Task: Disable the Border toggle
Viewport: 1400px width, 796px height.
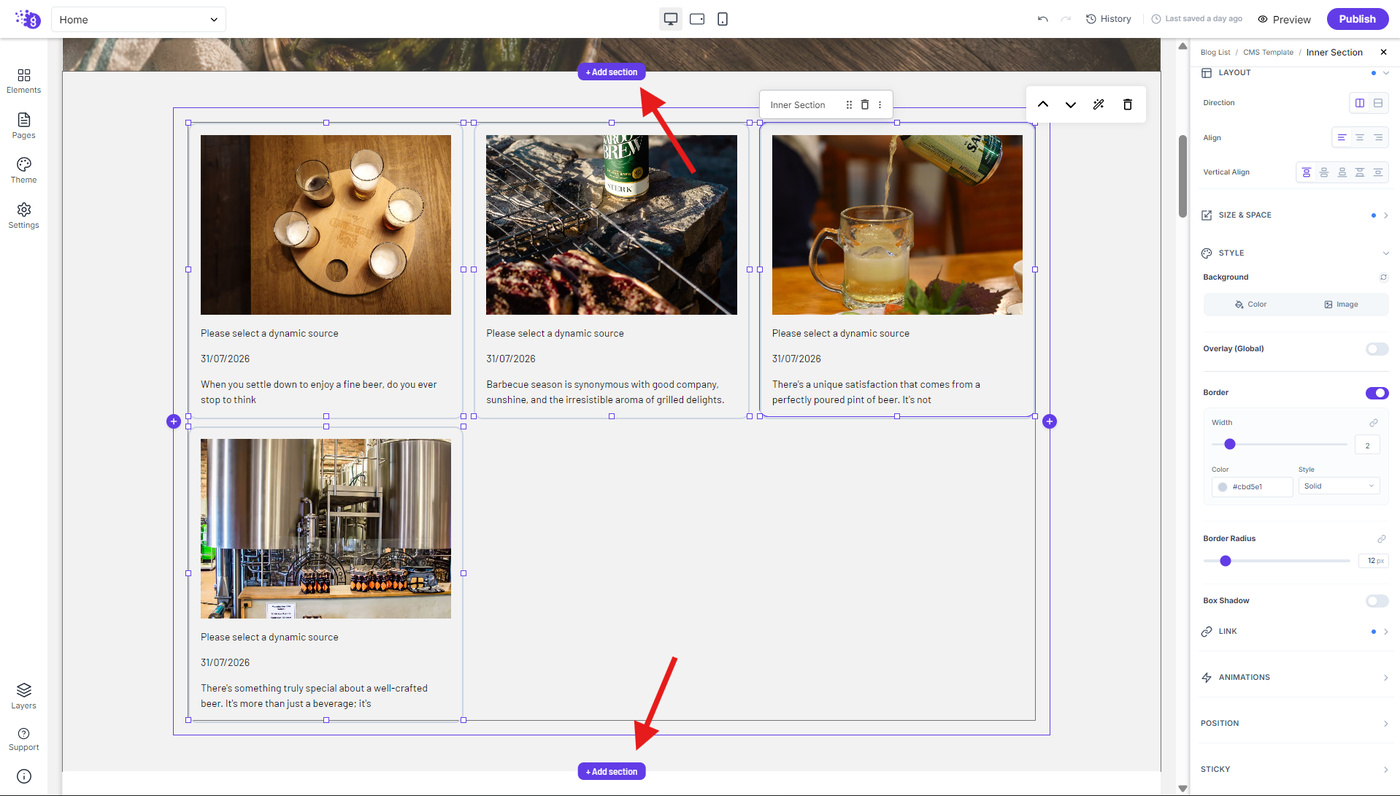Action: (1377, 393)
